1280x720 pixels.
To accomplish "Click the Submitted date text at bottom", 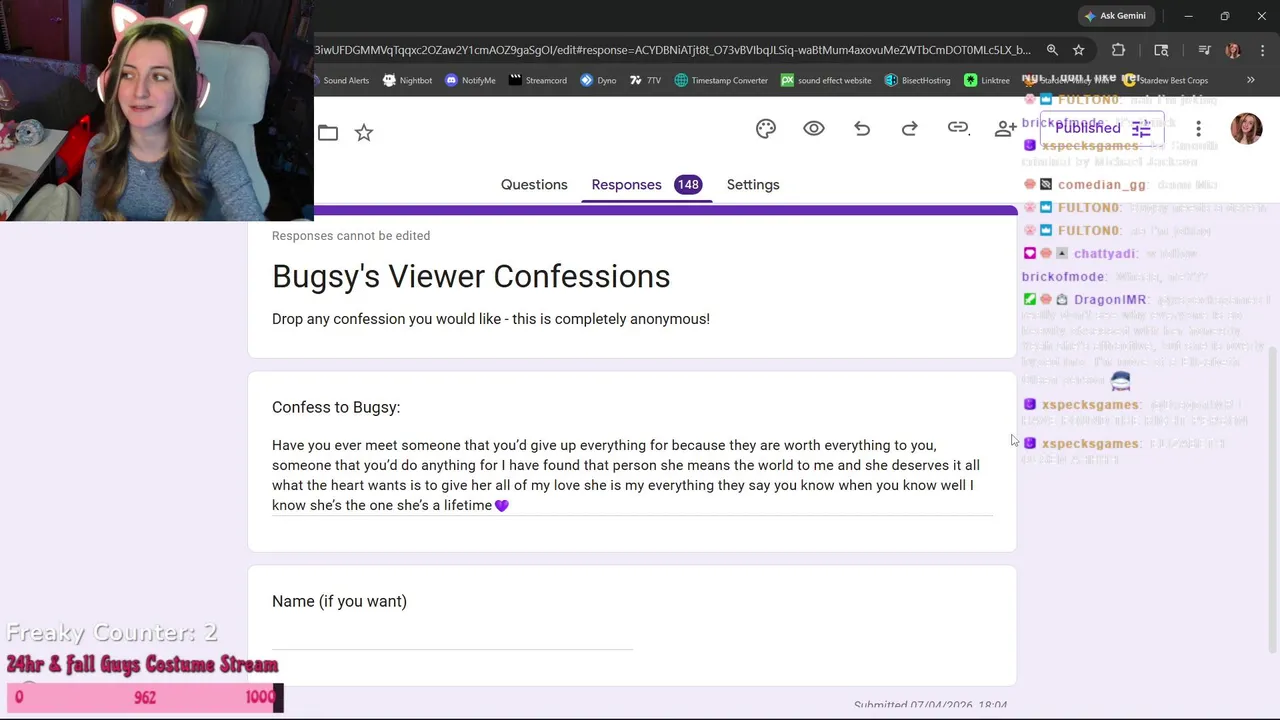I will pos(930,705).
